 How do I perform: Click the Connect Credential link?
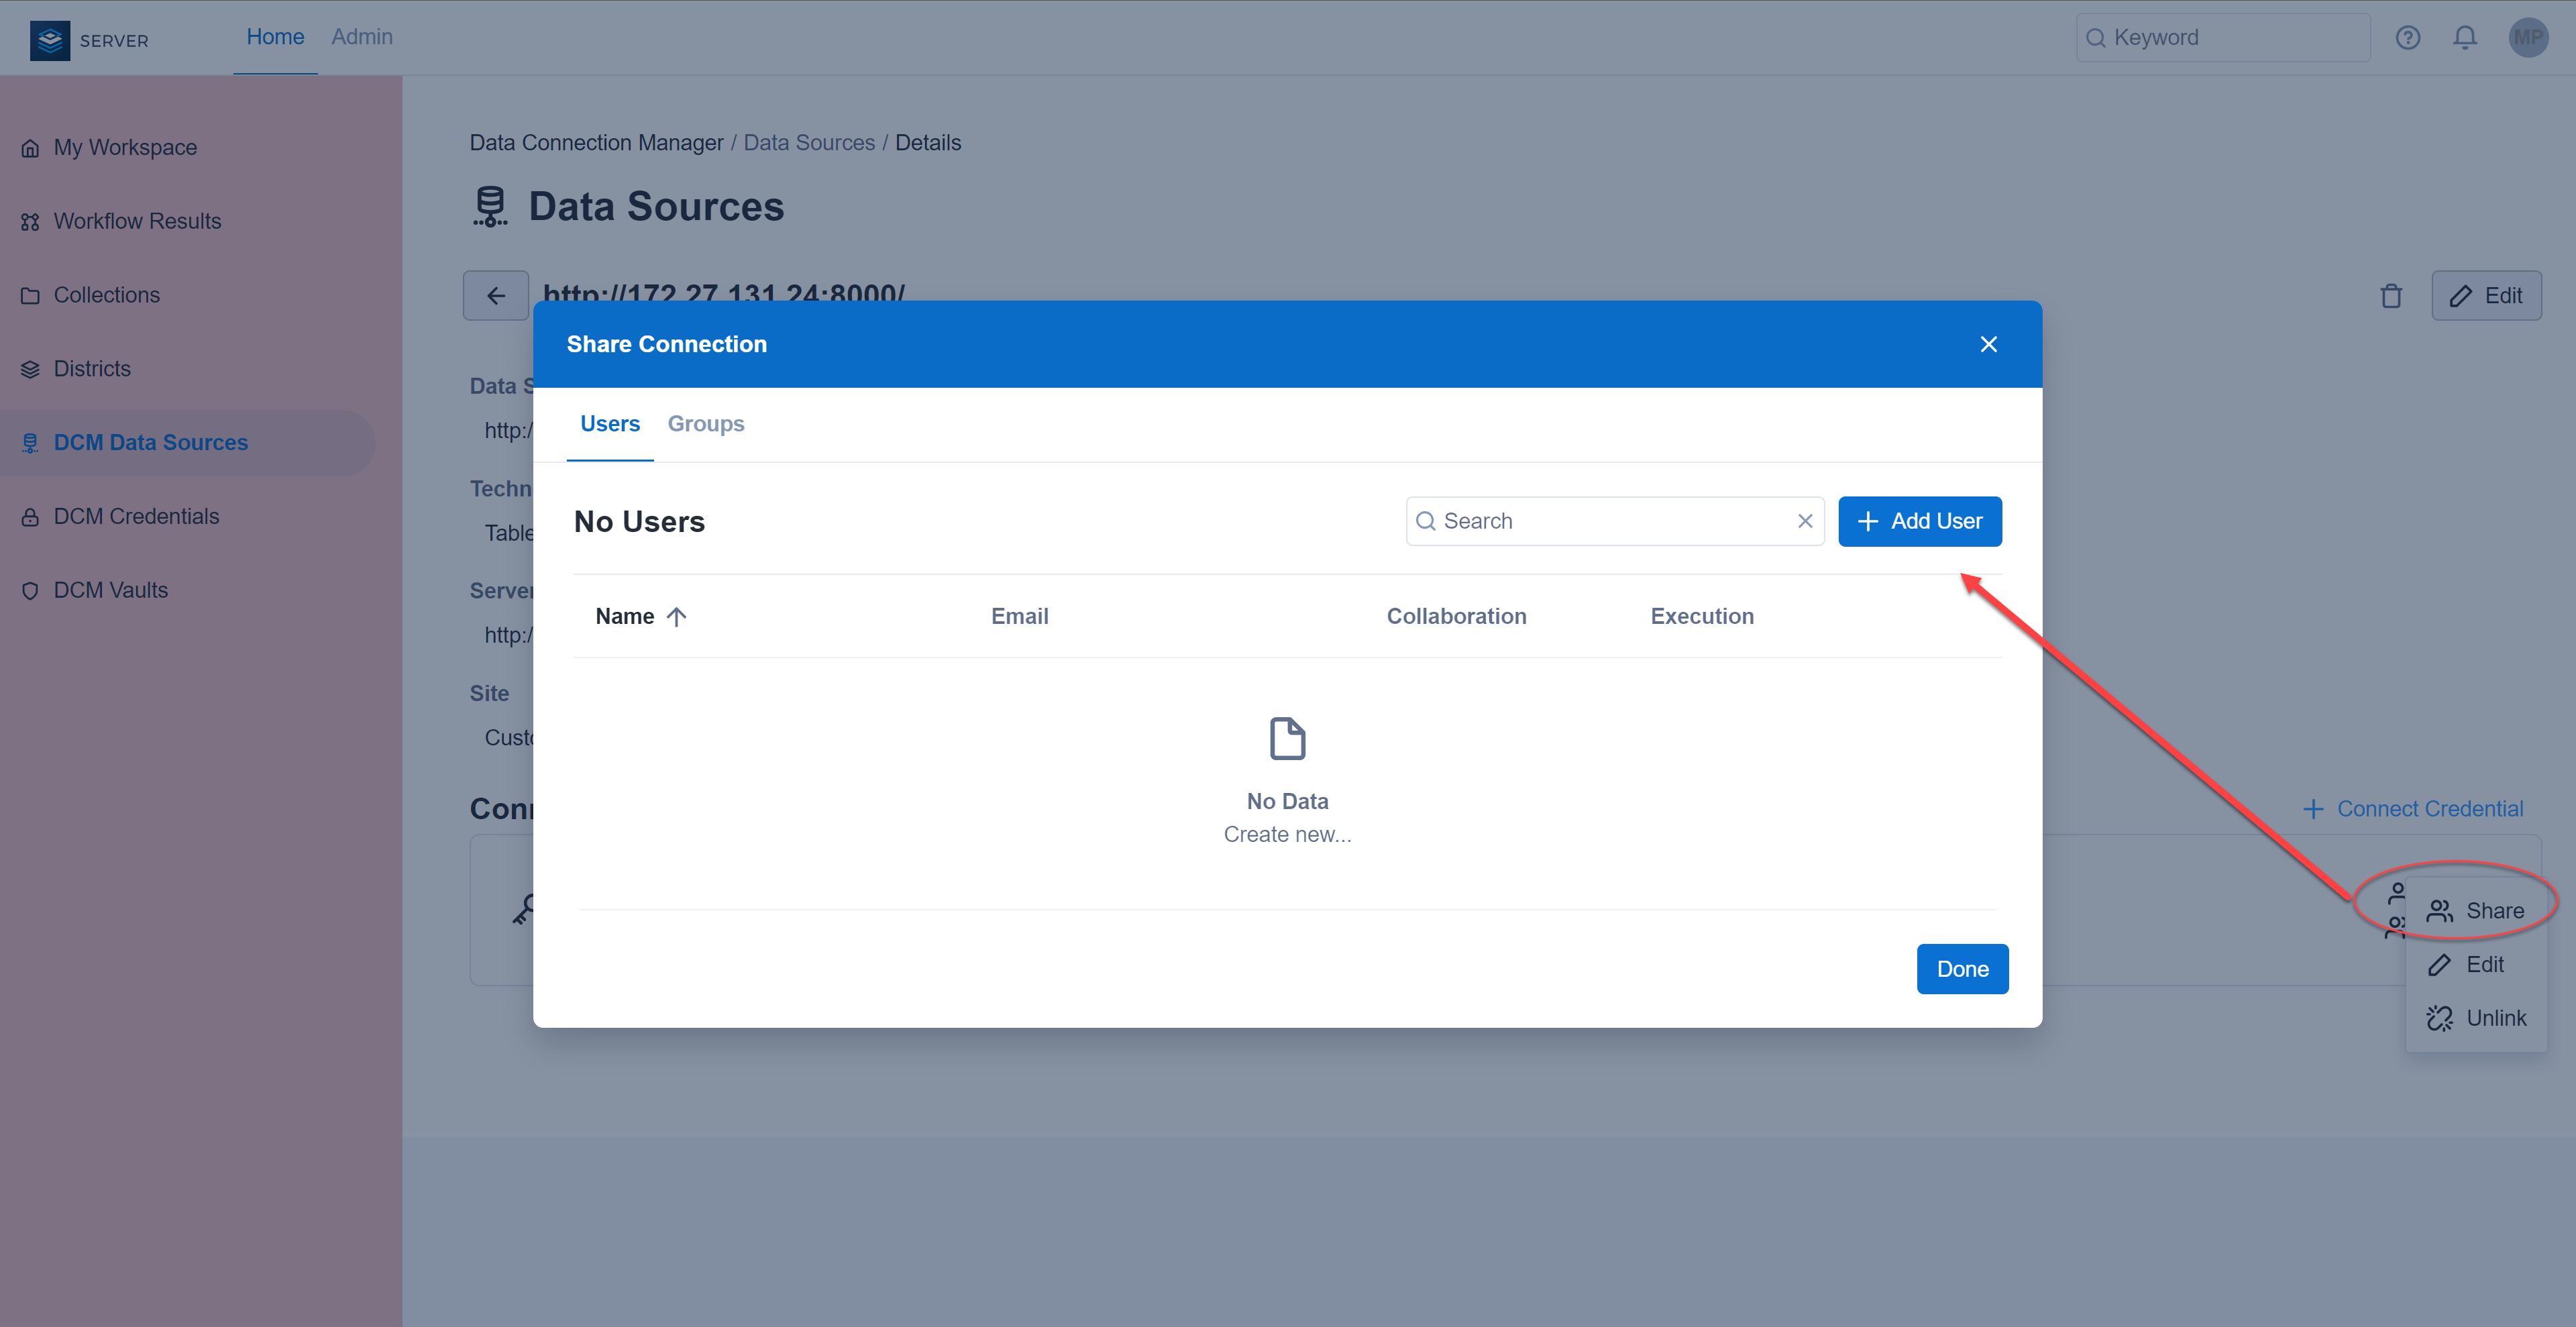pyautogui.click(x=2412, y=809)
